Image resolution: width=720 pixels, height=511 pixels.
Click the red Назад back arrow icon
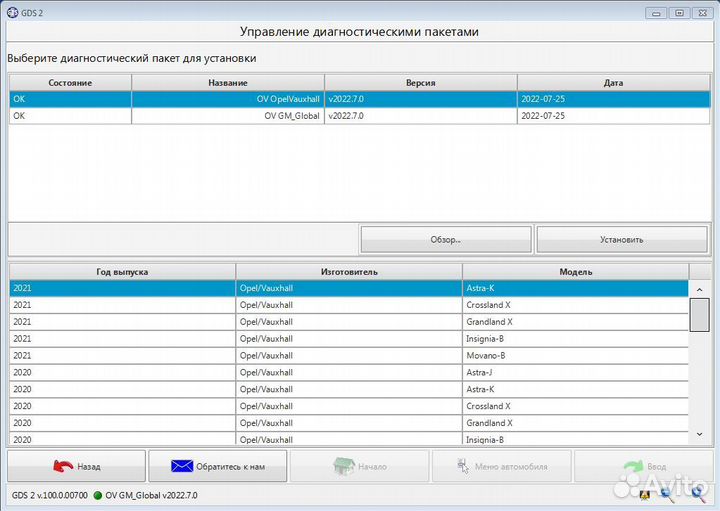pos(63,466)
